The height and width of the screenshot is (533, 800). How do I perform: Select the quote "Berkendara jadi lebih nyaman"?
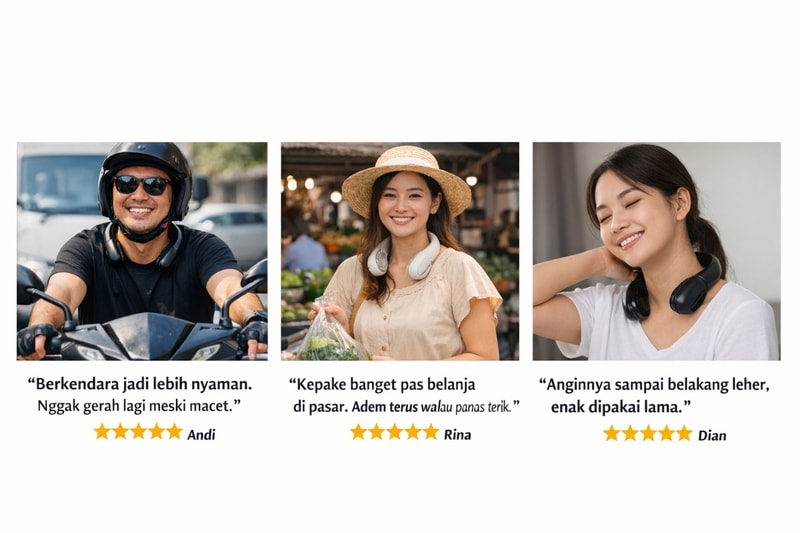pyautogui.click(x=140, y=384)
